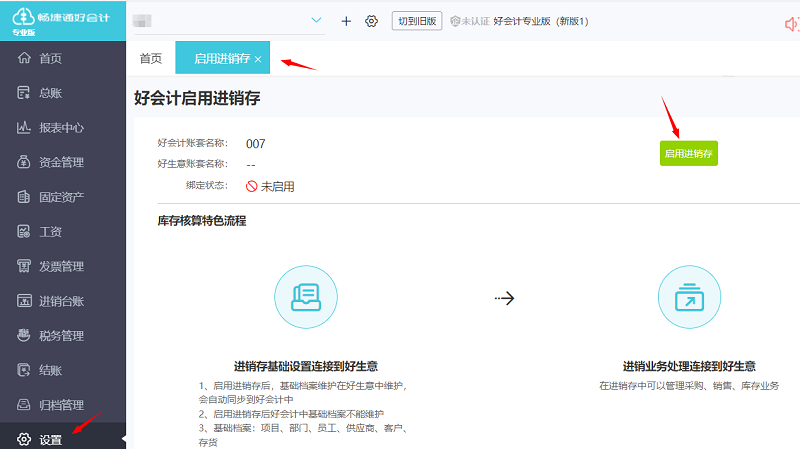Open the 进销台账 icon
800x449 pixels.
[x=24, y=301]
